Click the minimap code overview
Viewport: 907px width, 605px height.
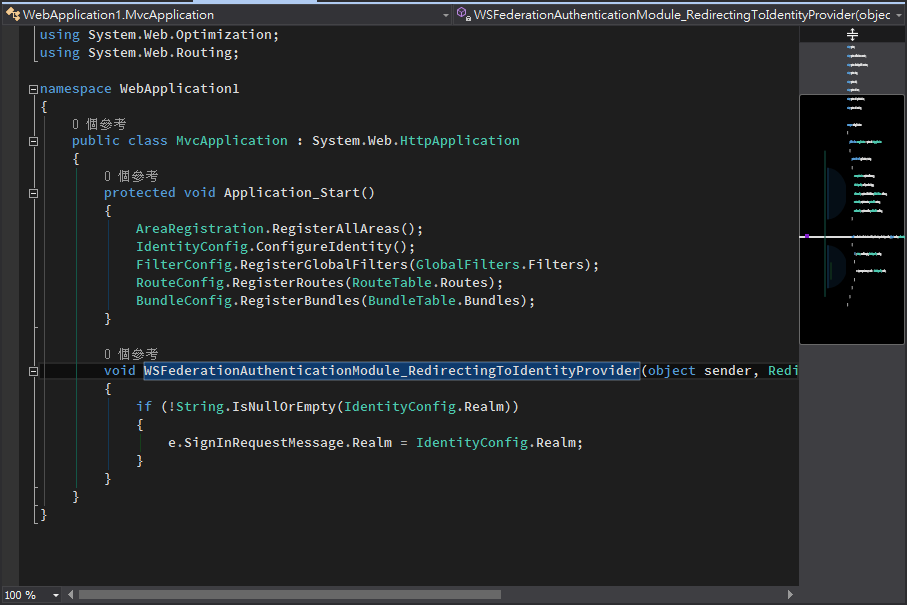pos(852,220)
